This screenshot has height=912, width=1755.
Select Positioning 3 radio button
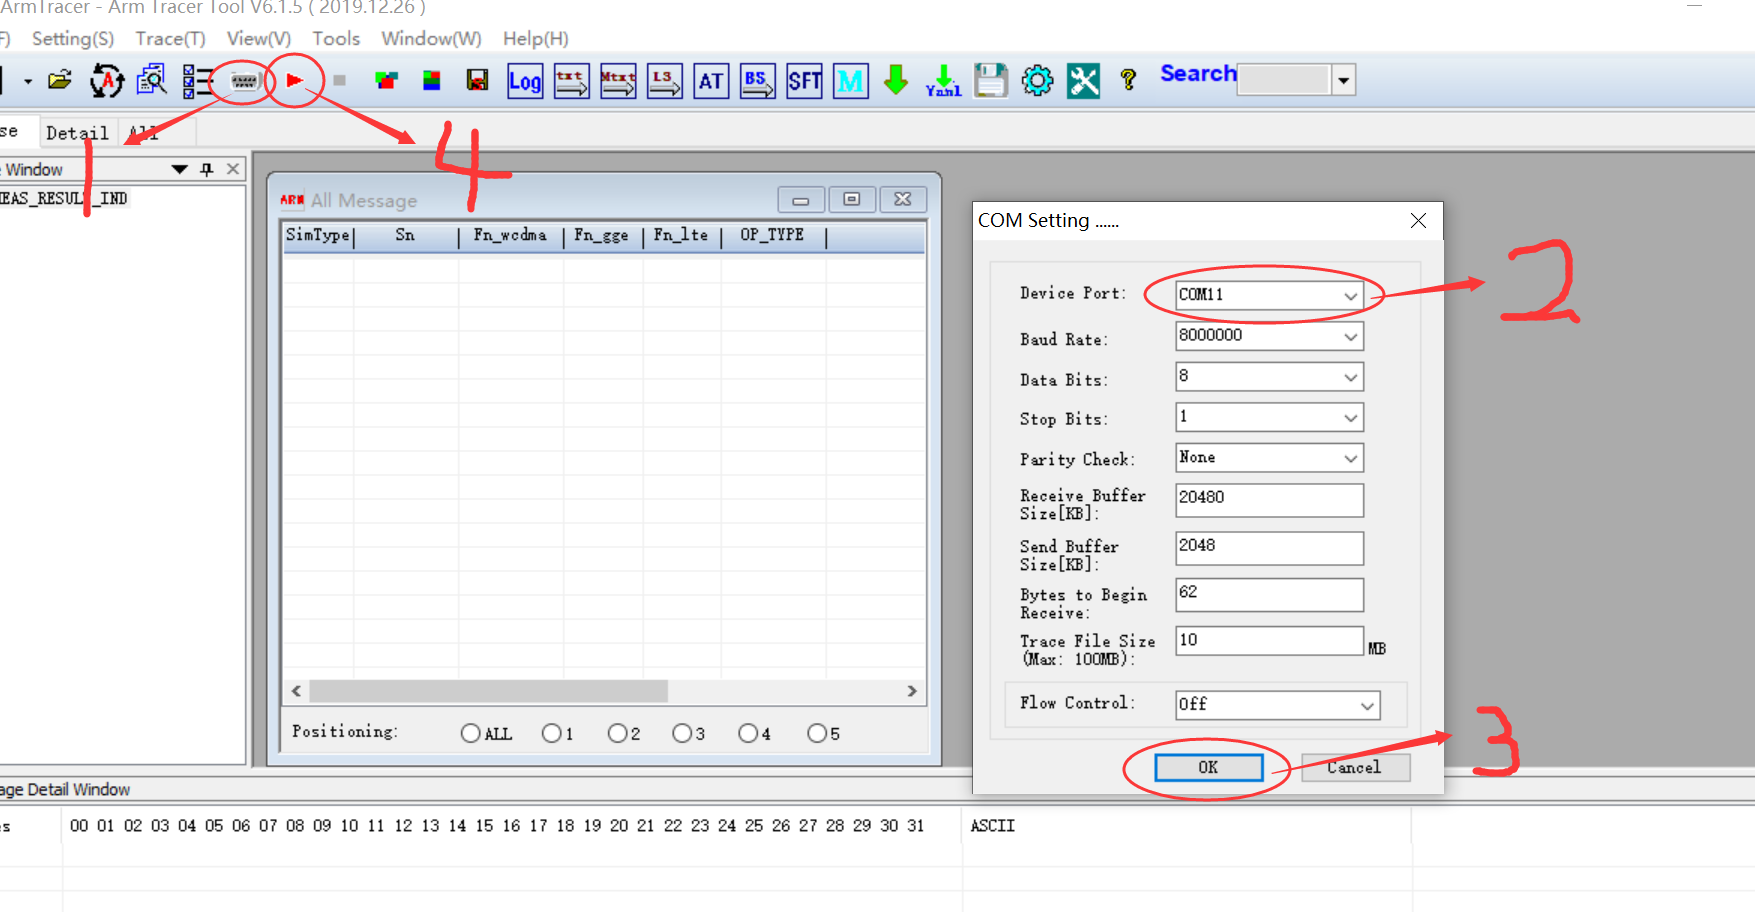pos(682,733)
